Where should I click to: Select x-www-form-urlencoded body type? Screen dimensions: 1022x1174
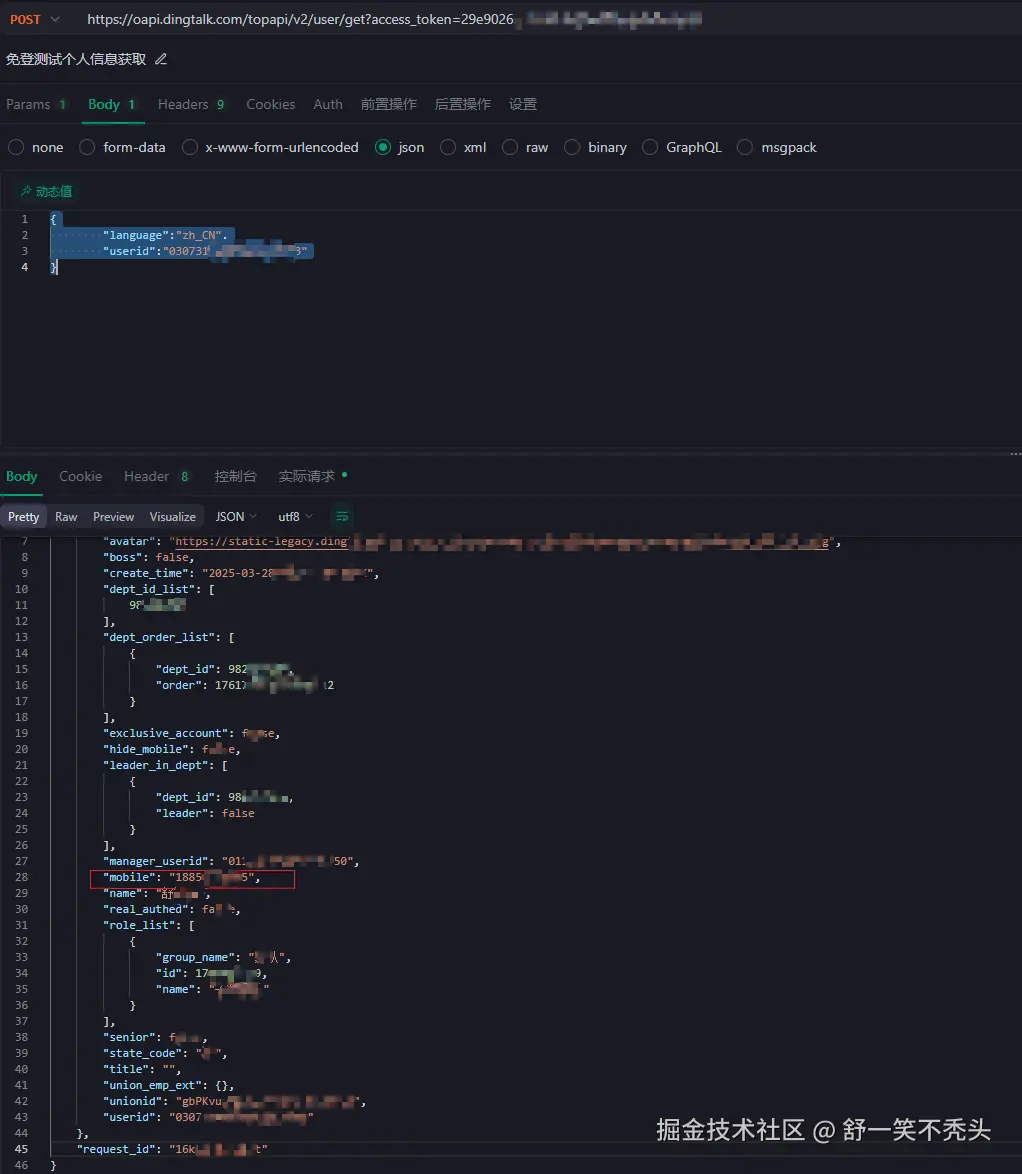point(270,147)
